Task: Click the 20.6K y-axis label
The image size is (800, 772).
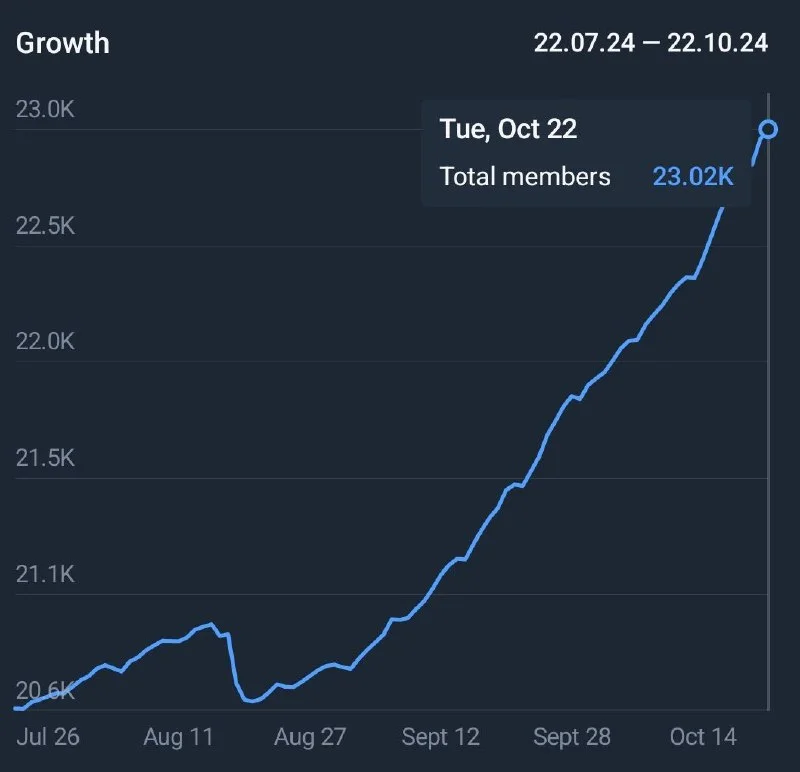Action: (45, 690)
